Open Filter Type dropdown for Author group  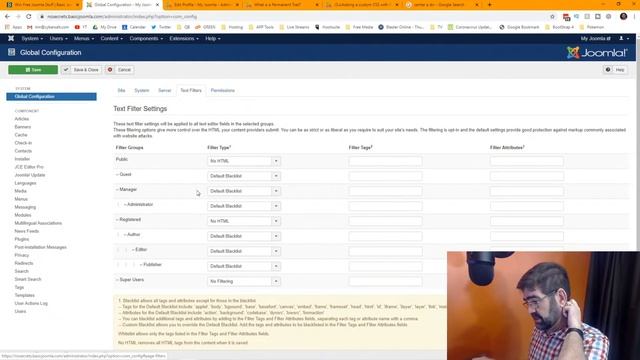click(244, 236)
